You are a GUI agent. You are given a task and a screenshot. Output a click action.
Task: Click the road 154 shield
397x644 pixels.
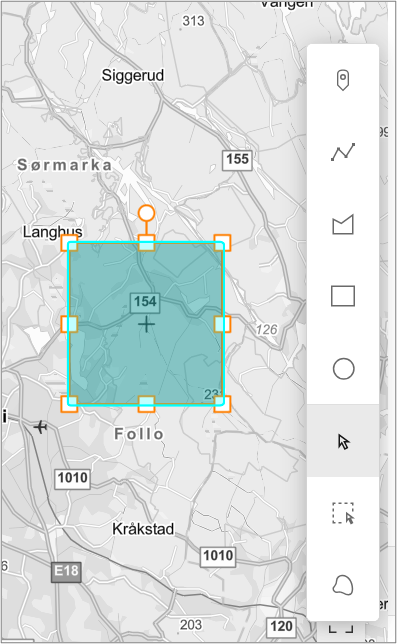[145, 302]
